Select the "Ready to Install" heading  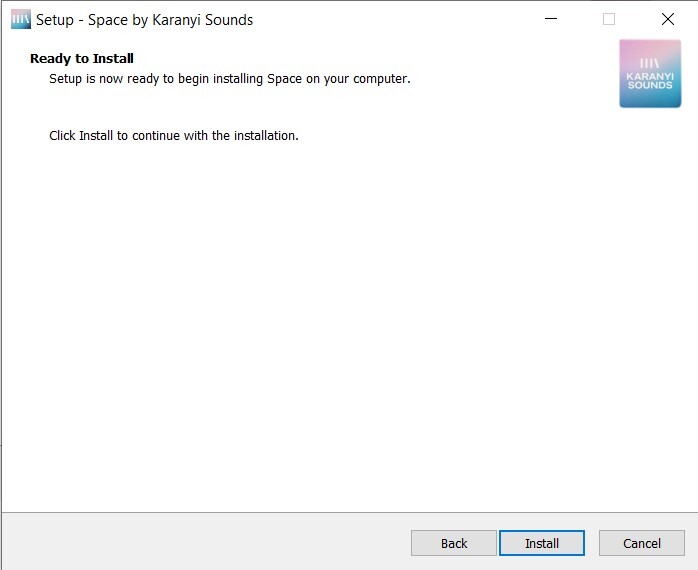click(82, 58)
